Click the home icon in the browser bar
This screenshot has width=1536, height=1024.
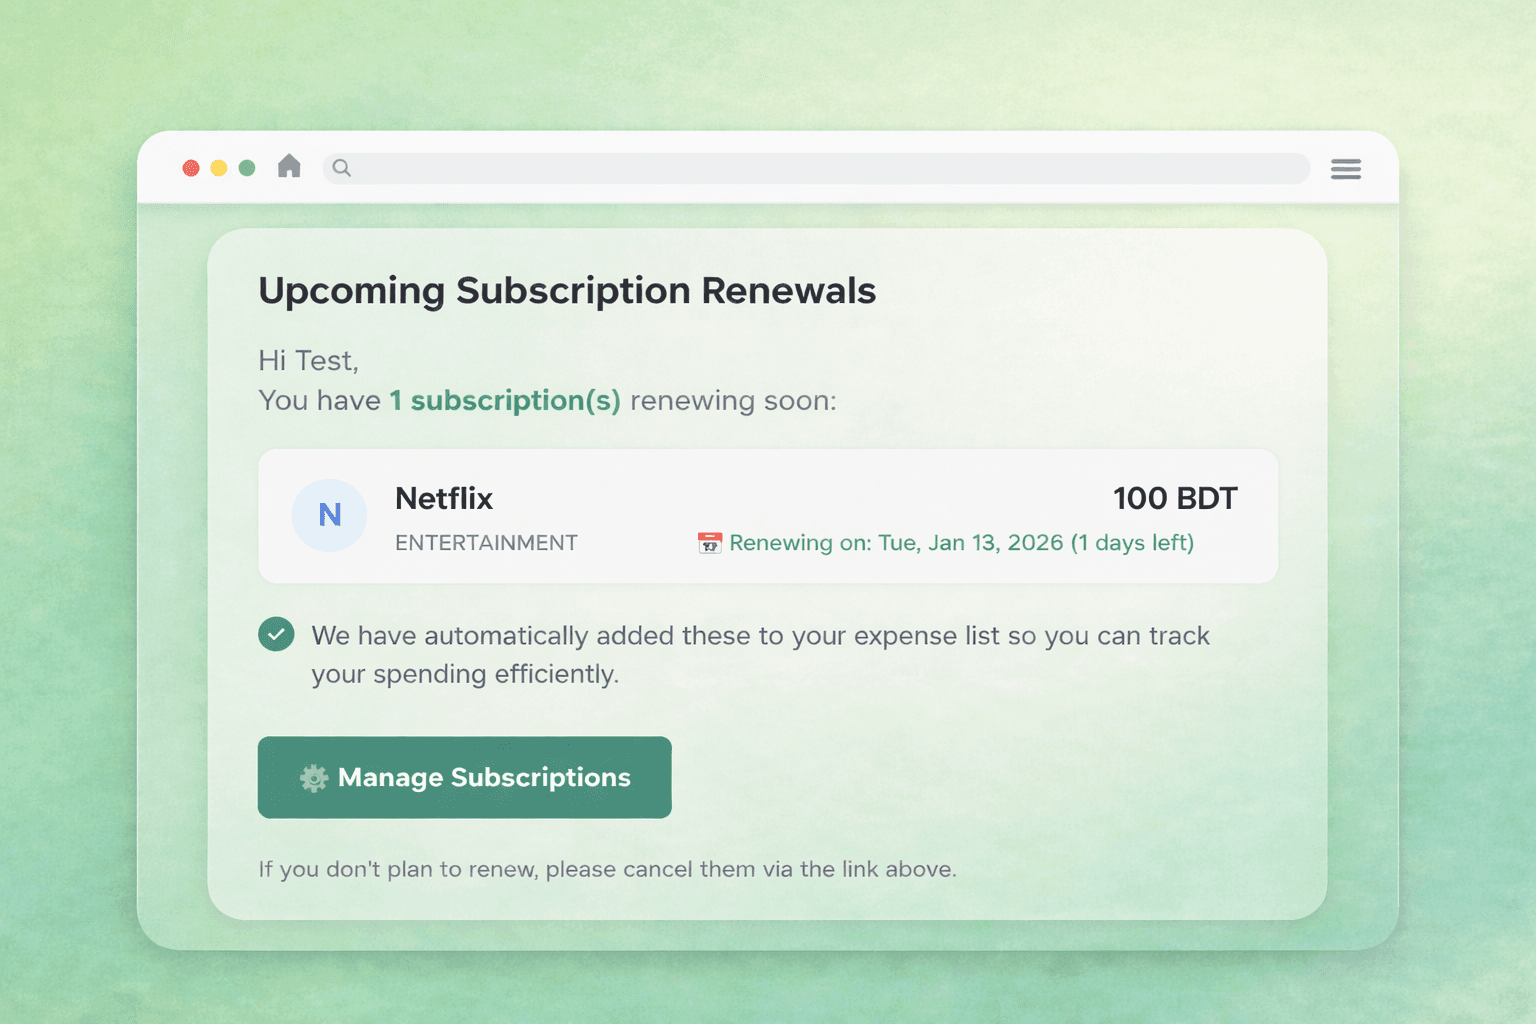click(x=289, y=166)
